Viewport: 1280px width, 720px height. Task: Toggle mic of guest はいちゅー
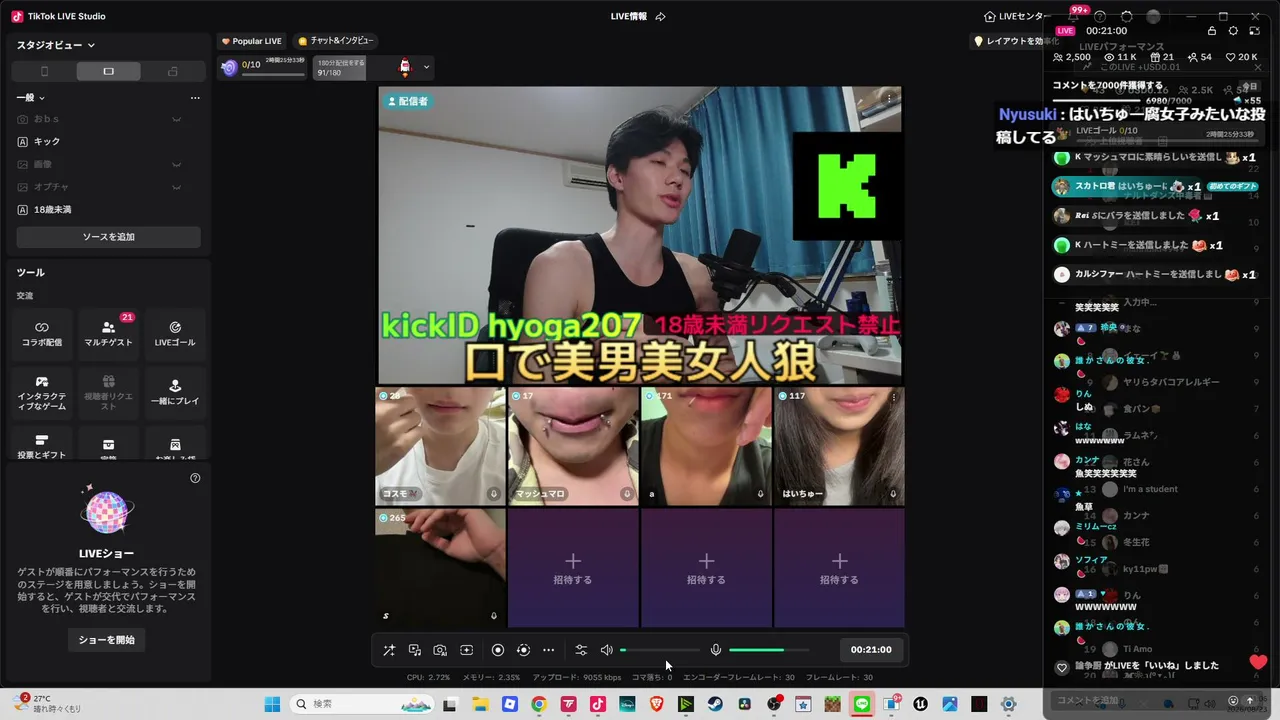pos(893,494)
